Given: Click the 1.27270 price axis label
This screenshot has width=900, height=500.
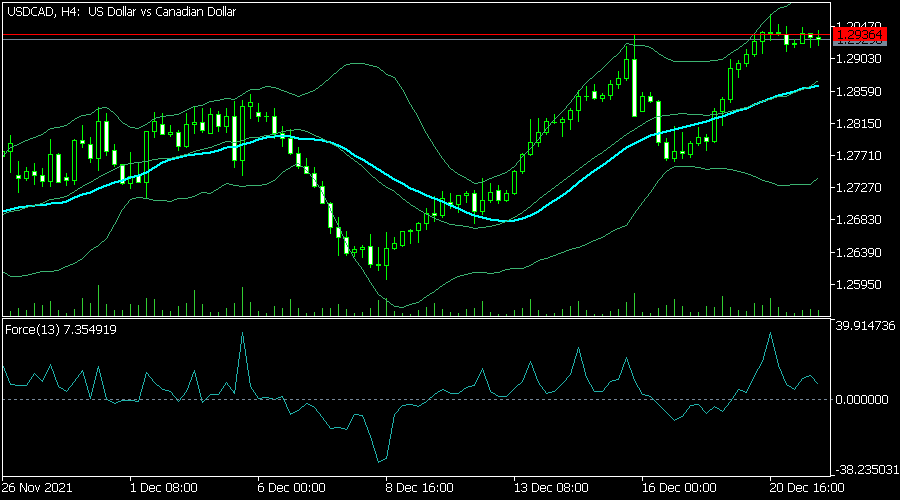Looking at the screenshot, I should coord(859,188).
